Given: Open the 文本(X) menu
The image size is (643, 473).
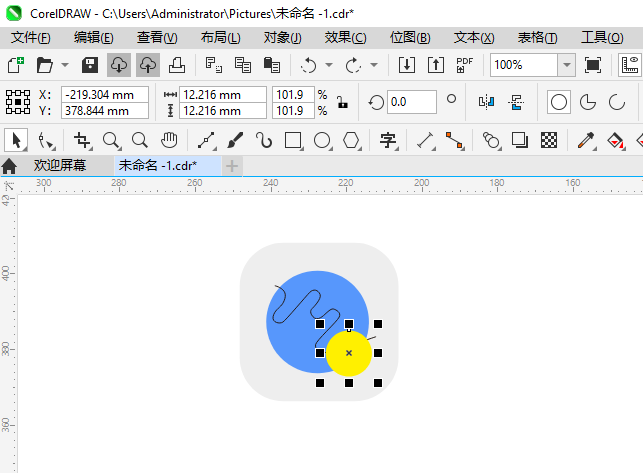Looking at the screenshot, I should coord(474,38).
